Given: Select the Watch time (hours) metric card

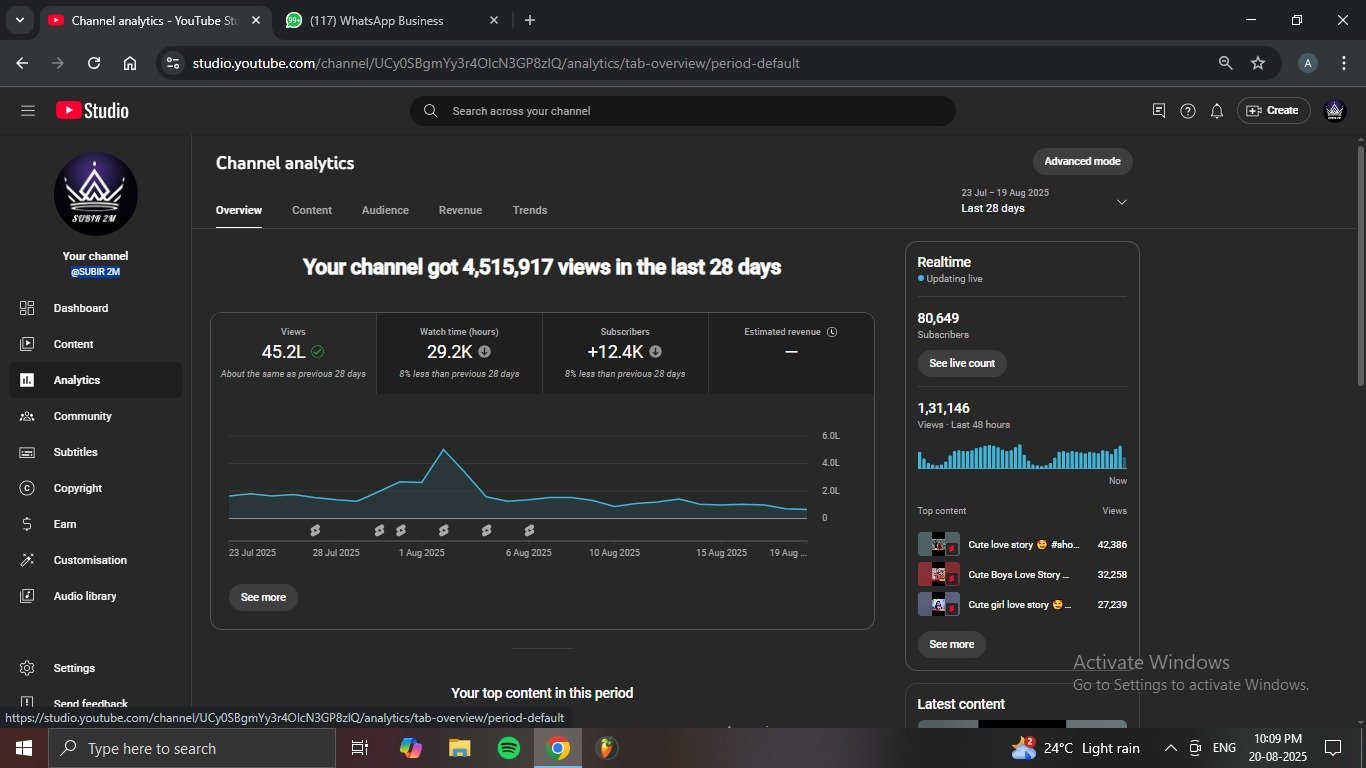Looking at the screenshot, I should [x=459, y=353].
